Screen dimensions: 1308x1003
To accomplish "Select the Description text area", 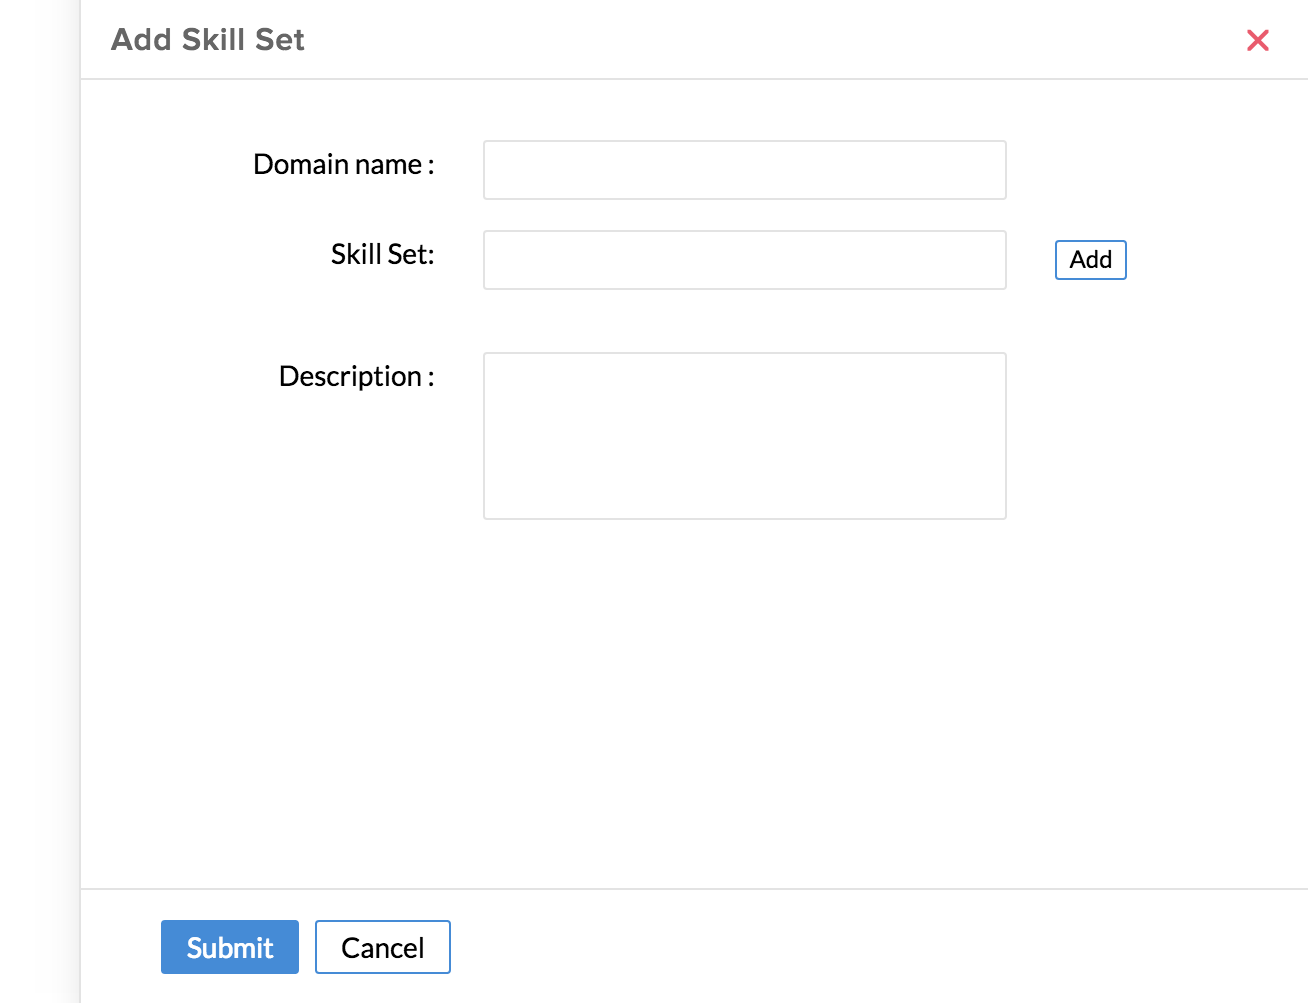I will tap(744, 435).
